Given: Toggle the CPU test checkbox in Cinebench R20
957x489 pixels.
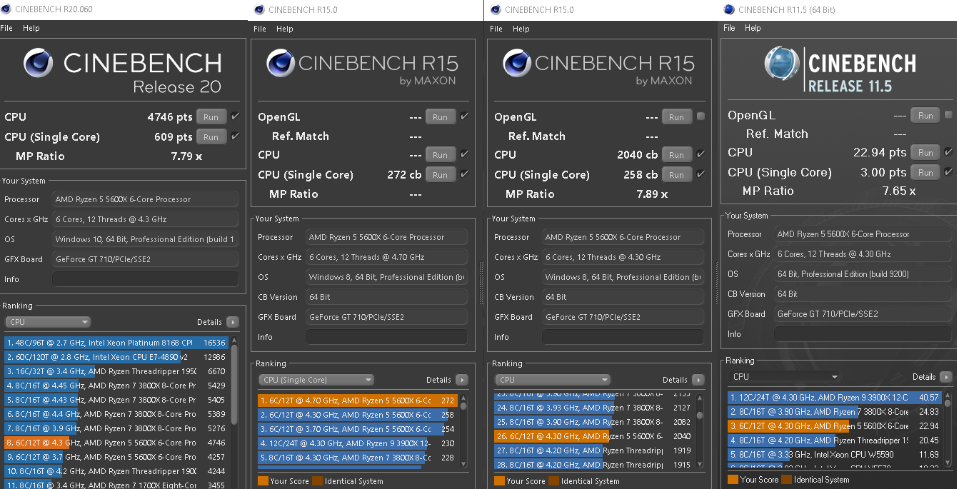Looking at the screenshot, I should (x=235, y=117).
